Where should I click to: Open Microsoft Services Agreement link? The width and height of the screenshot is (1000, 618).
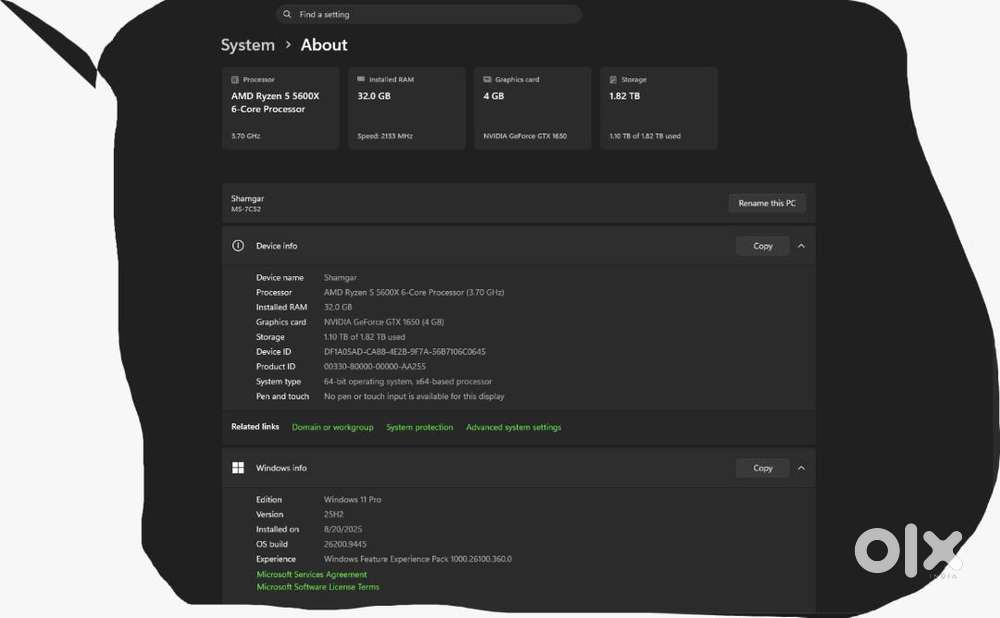click(311, 574)
